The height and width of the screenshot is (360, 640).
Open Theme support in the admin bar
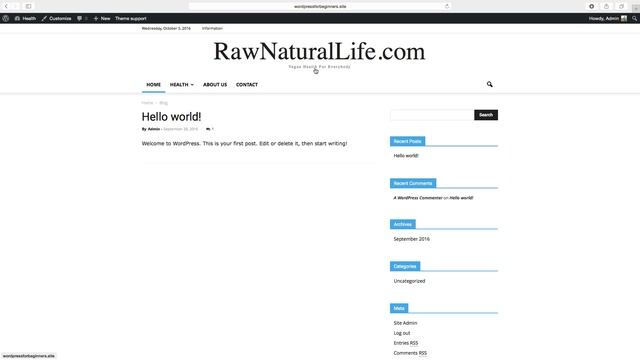coord(131,18)
